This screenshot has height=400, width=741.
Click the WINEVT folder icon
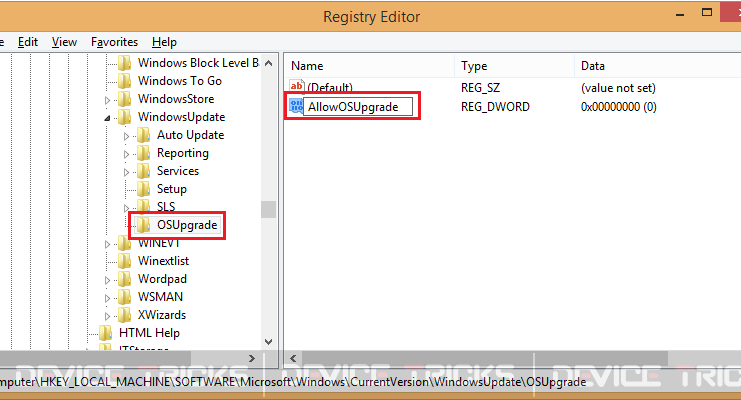click(125, 243)
